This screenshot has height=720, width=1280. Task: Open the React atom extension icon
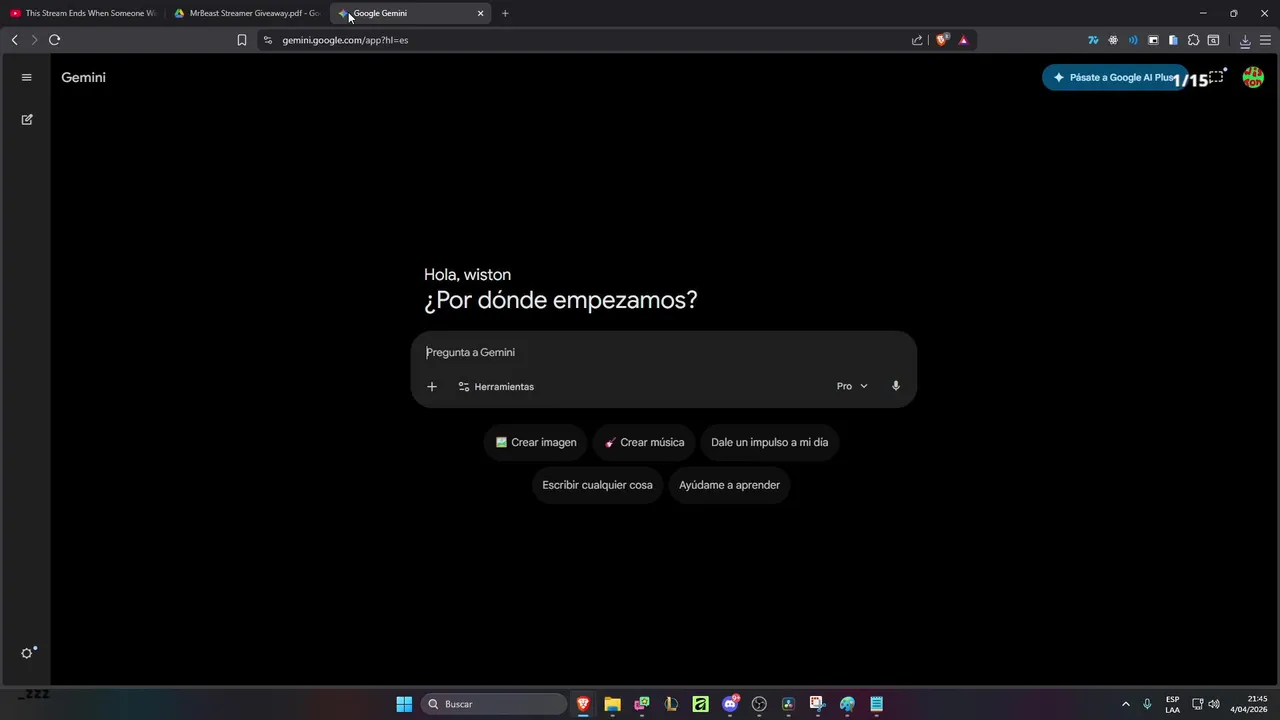[x=1113, y=40]
